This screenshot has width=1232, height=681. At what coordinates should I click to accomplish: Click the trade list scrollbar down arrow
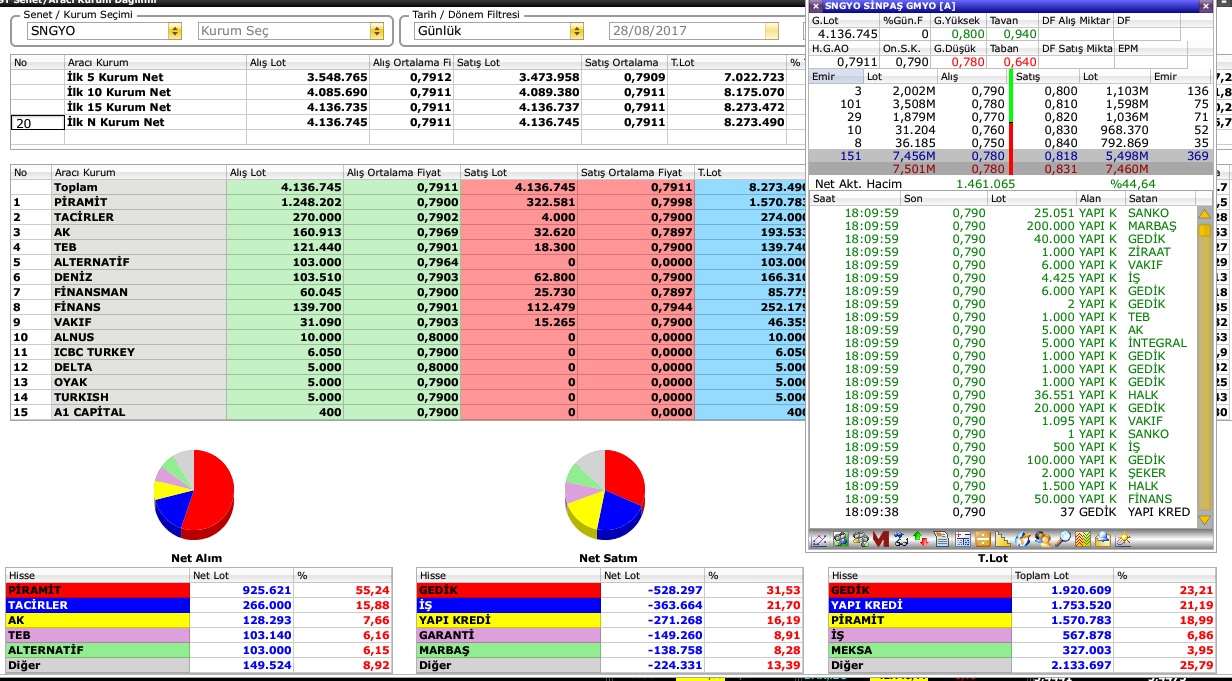[x=1204, y=518]
